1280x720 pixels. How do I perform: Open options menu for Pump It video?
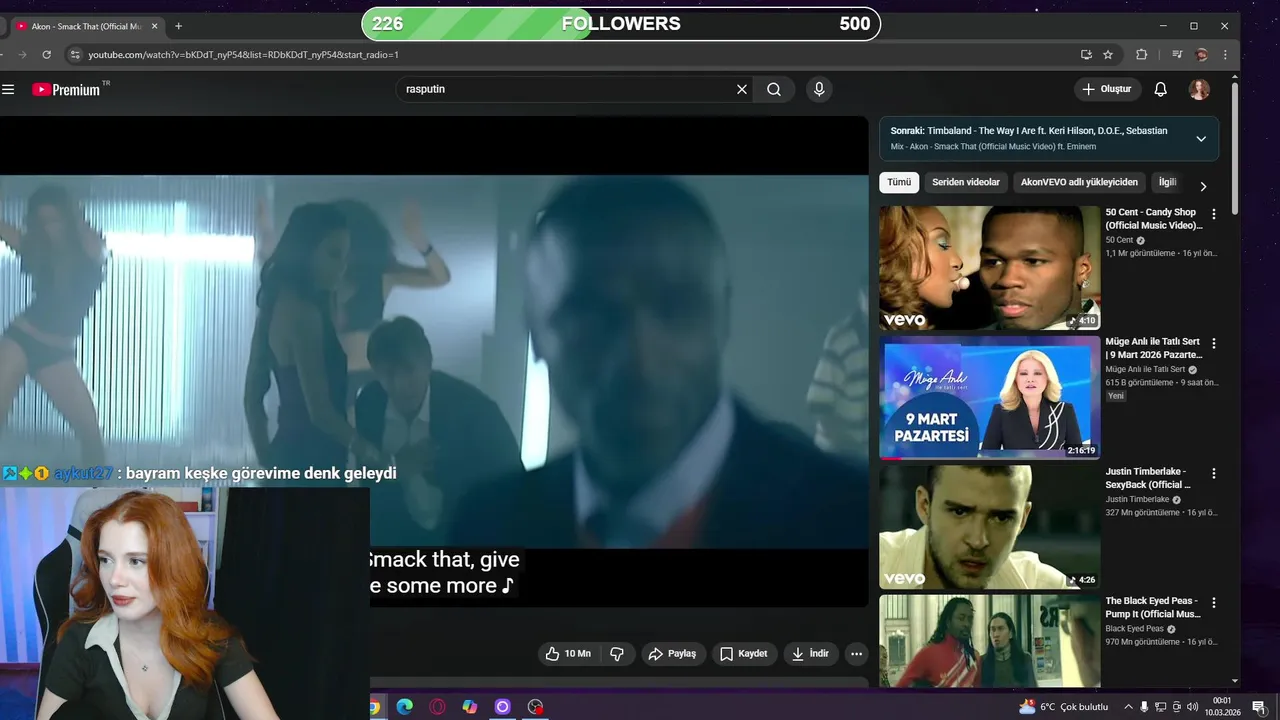(1214, 603)
